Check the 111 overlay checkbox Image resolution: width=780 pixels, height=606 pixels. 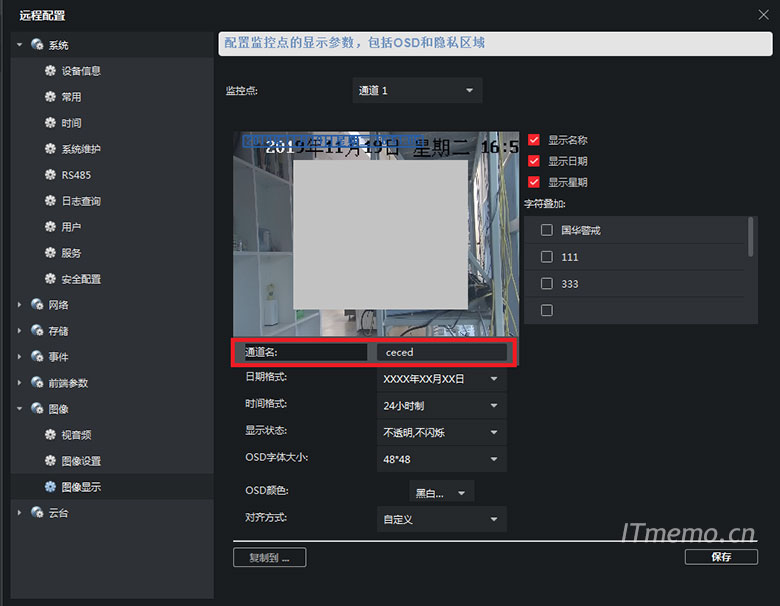[547, 257]
